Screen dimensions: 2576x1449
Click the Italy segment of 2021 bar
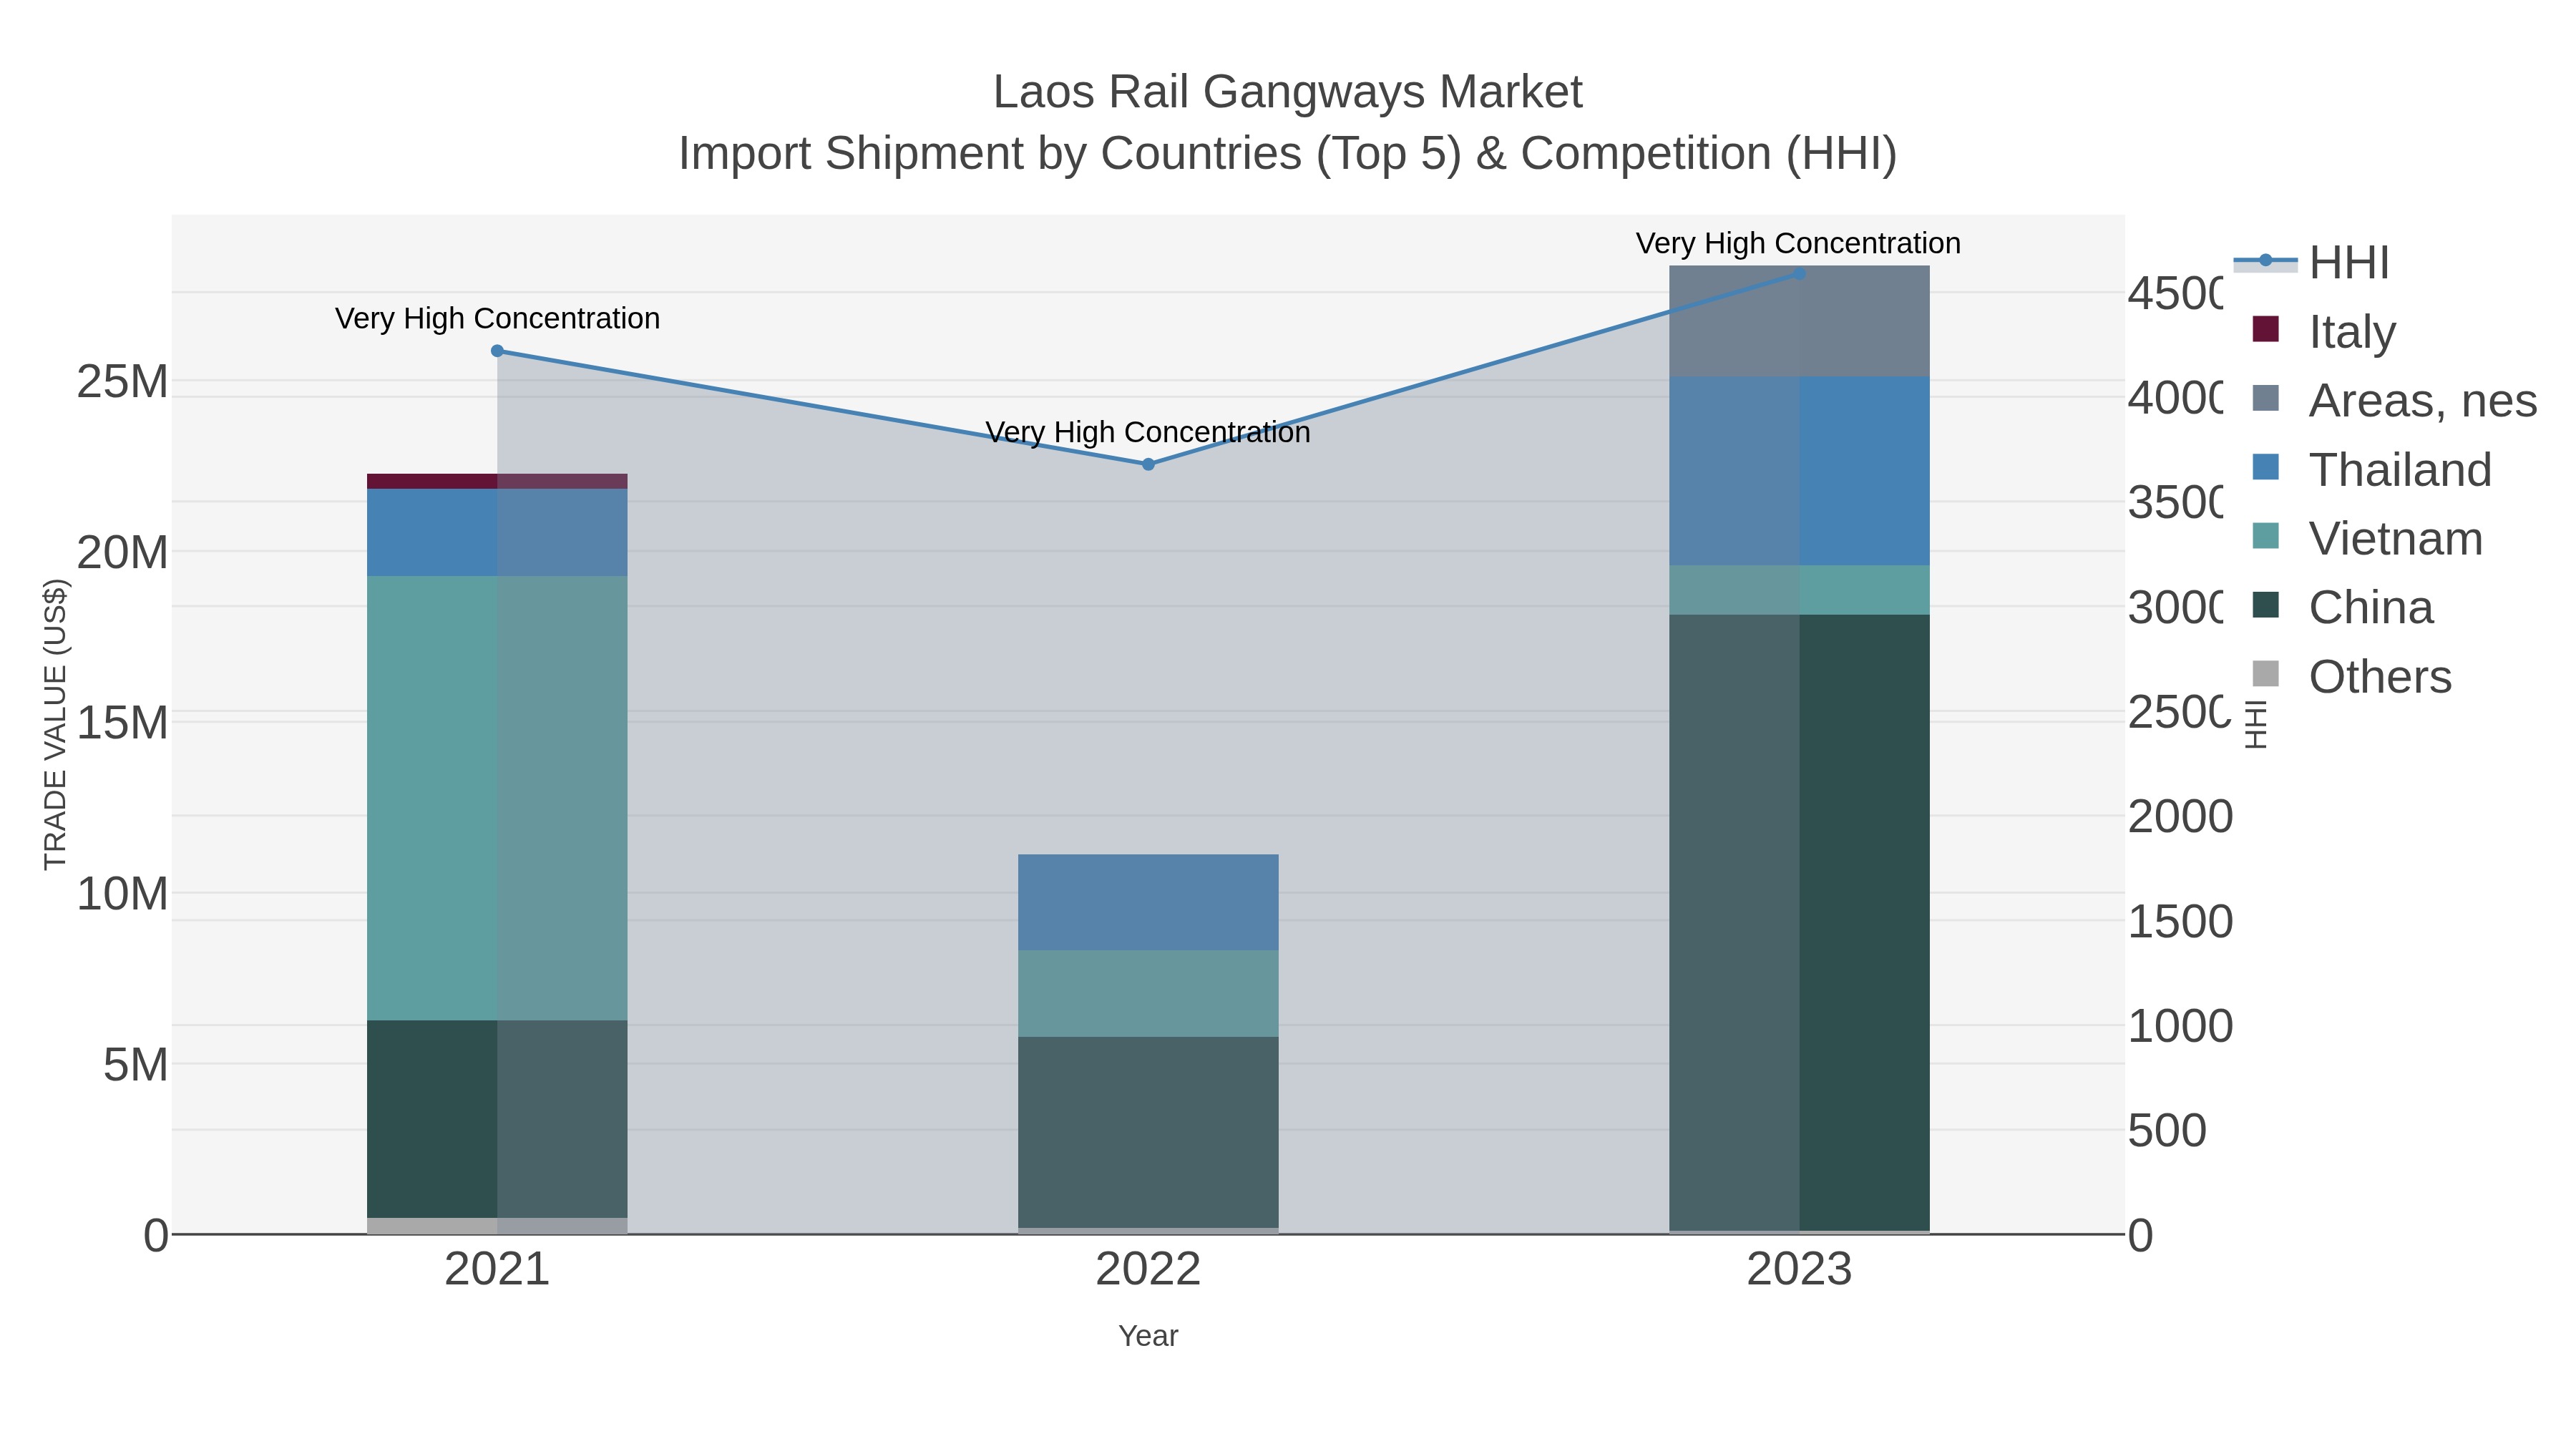point(497,481)
